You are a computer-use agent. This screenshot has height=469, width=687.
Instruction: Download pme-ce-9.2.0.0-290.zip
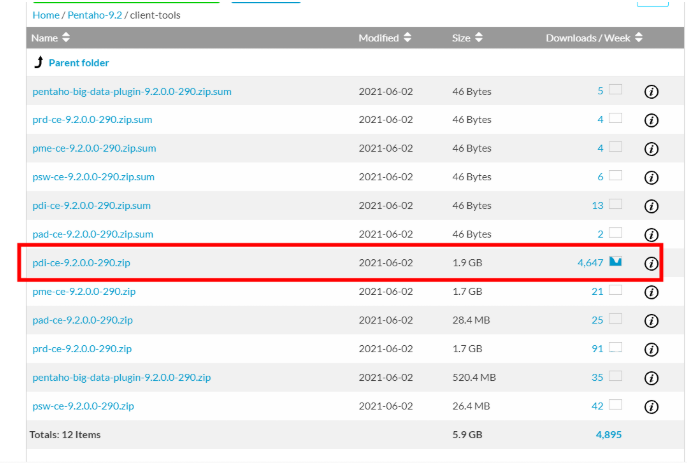84,291
